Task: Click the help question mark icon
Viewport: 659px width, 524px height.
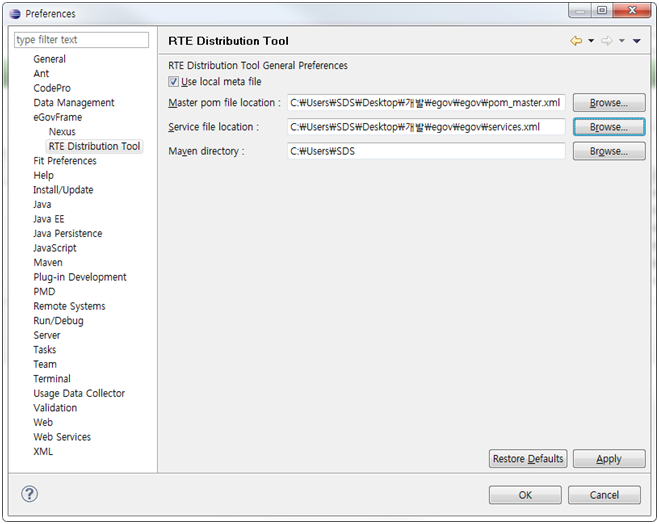Action: point(30,494)
